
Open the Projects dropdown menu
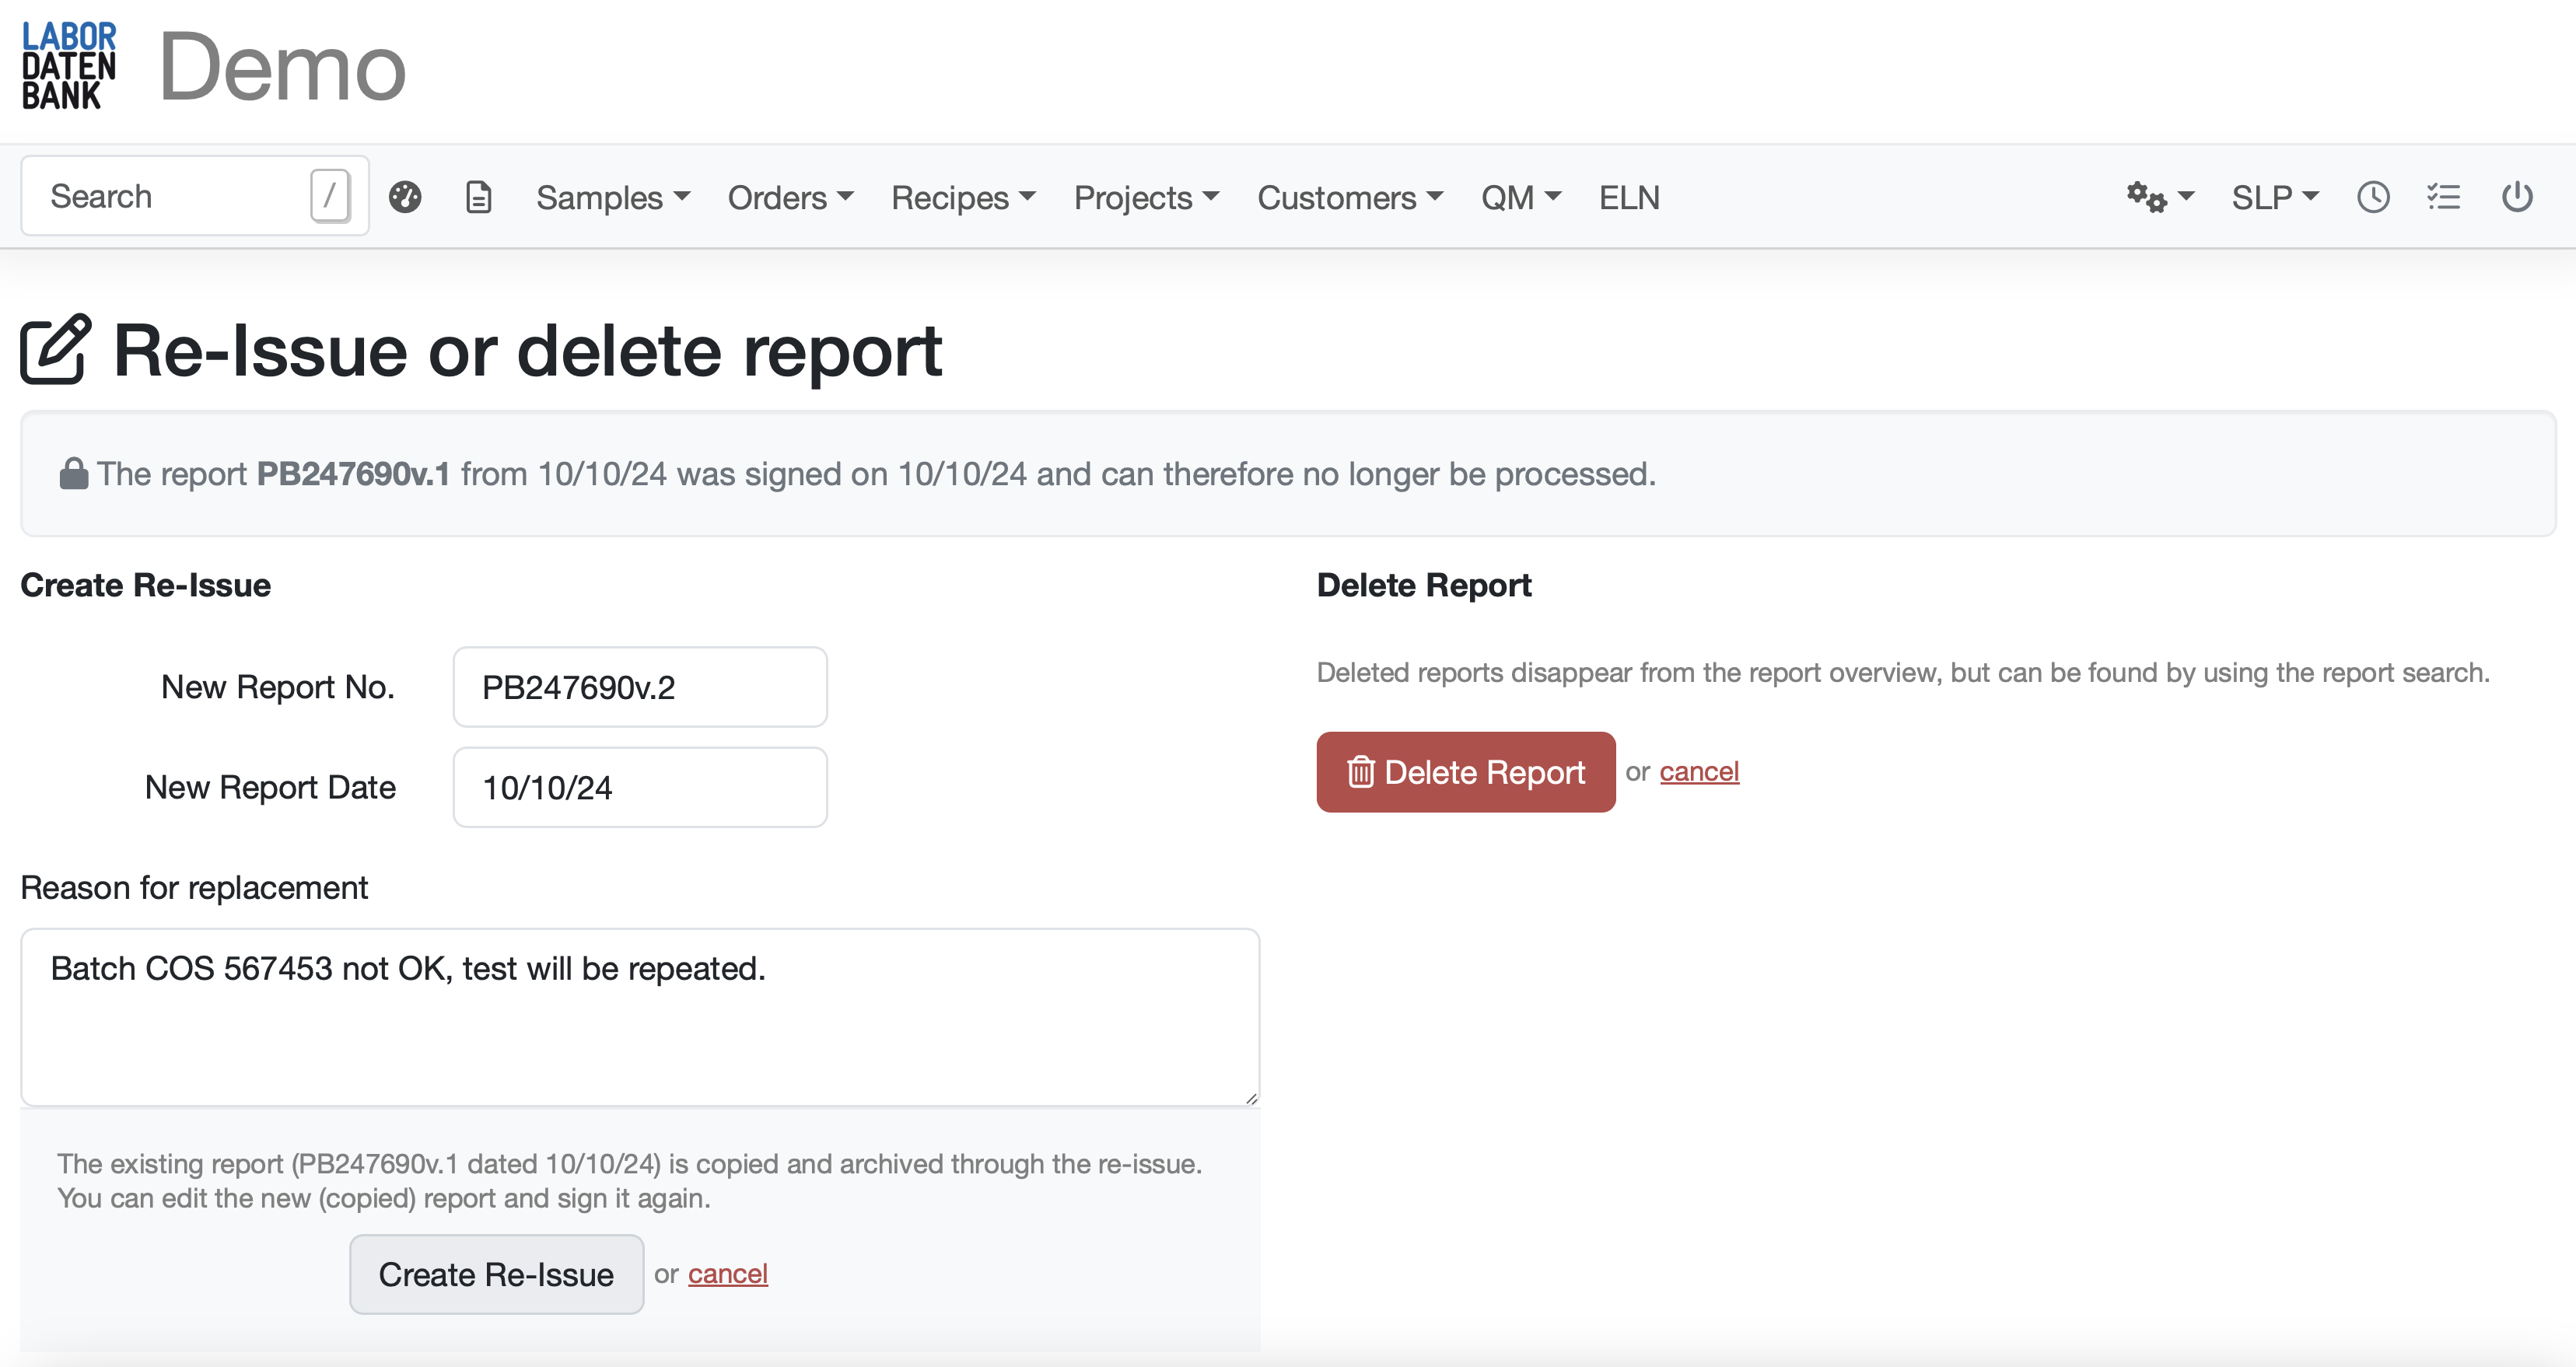click(1146, 198)
